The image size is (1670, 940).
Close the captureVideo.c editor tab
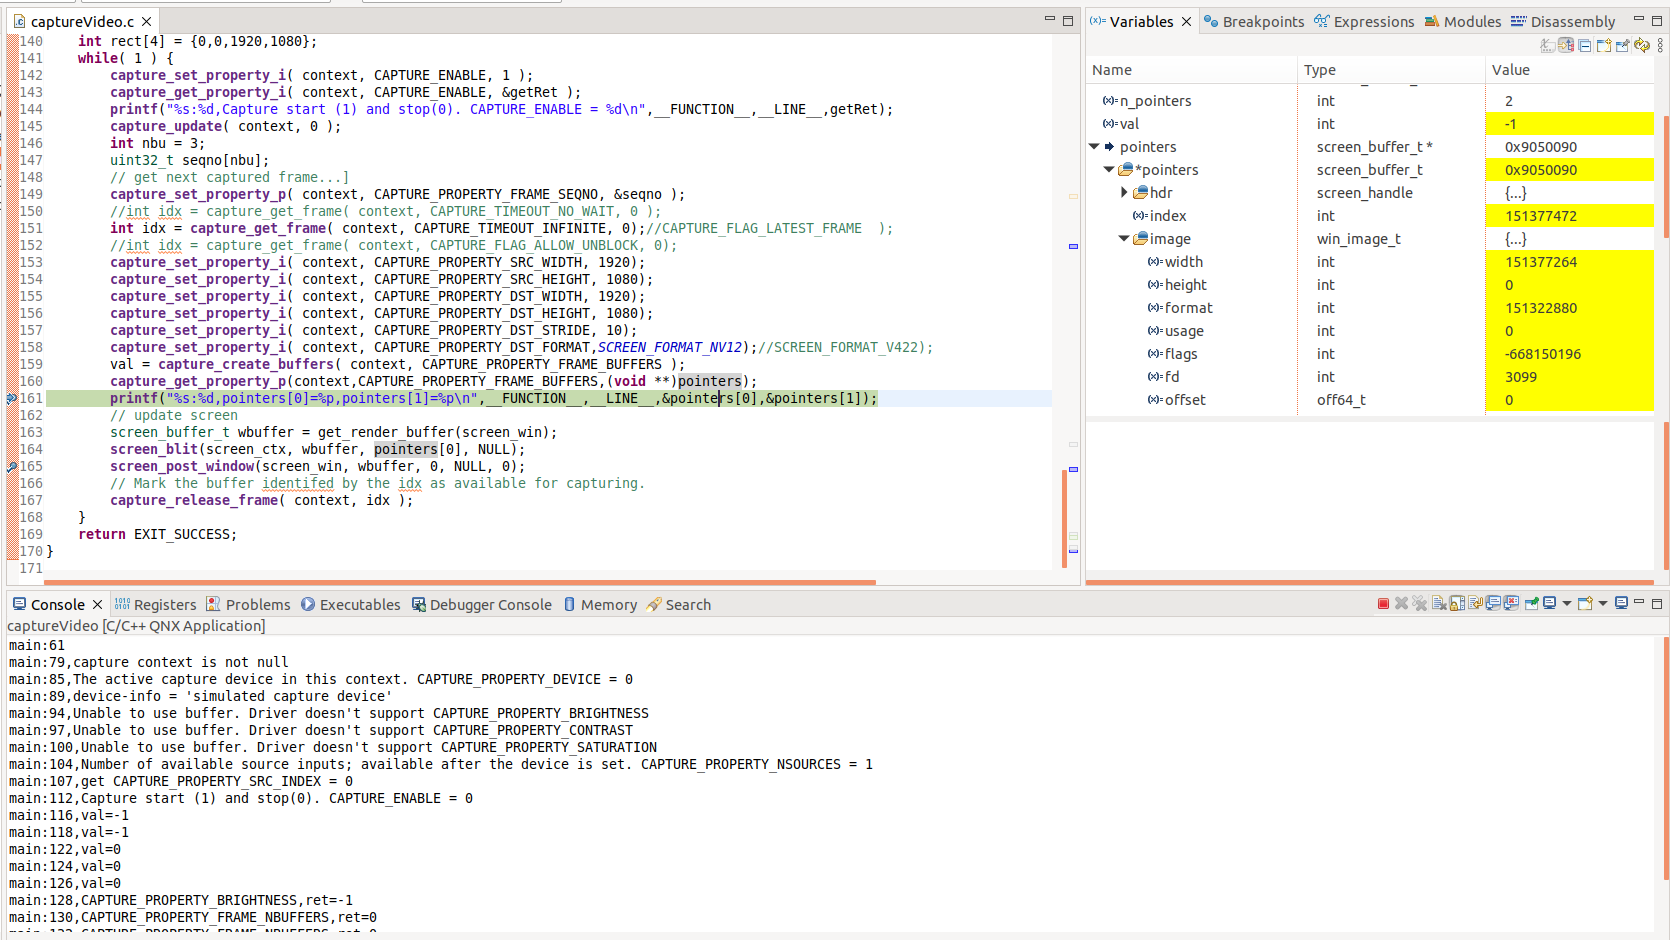click(147, 22)
